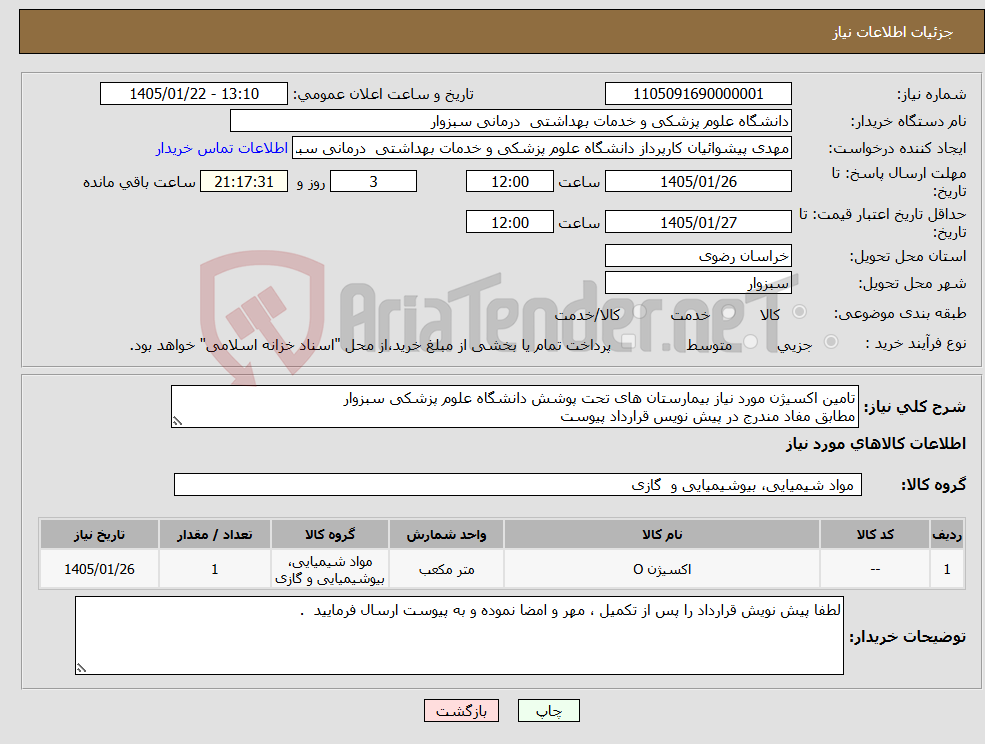Screen dimensions: 985x744
Task: Select the خدمت radio button
Action: [729, 312]
